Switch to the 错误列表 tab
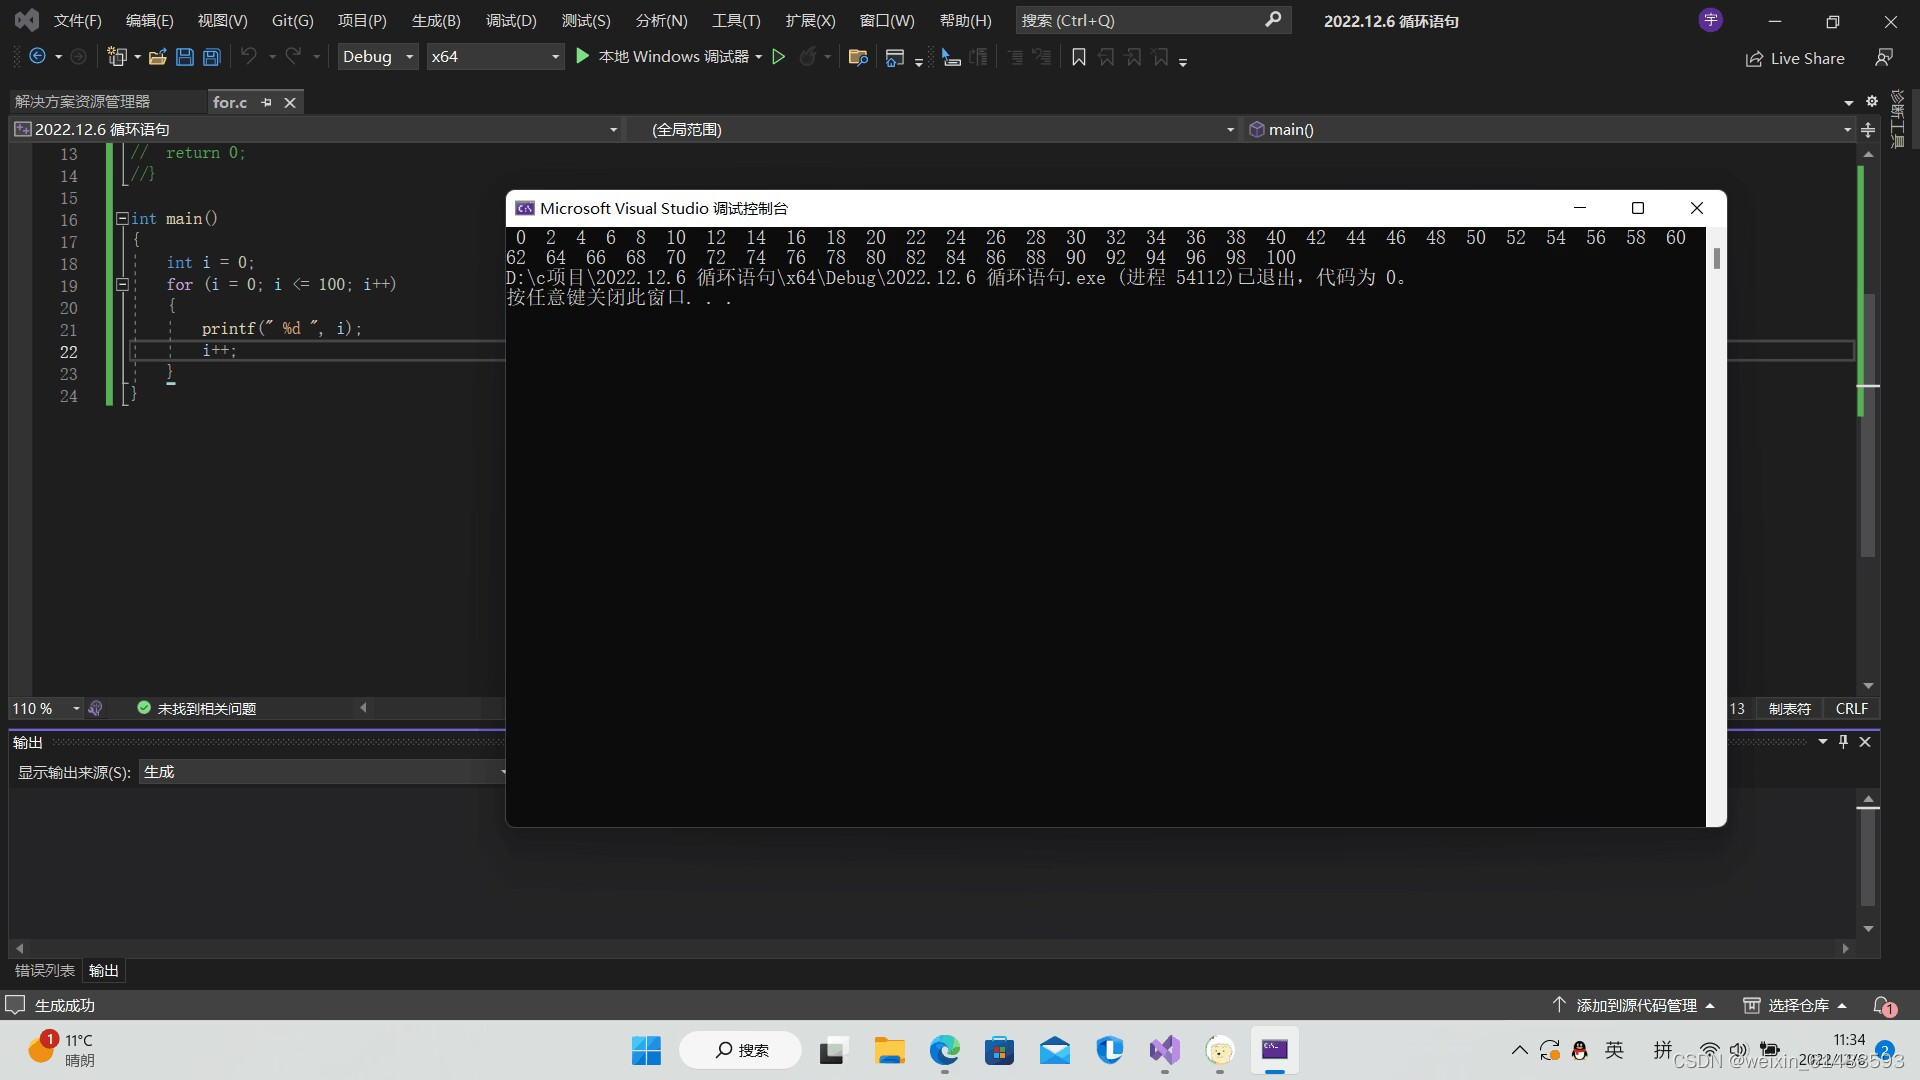Screen dimensions: 1920x1080 (x=45, y=970)
